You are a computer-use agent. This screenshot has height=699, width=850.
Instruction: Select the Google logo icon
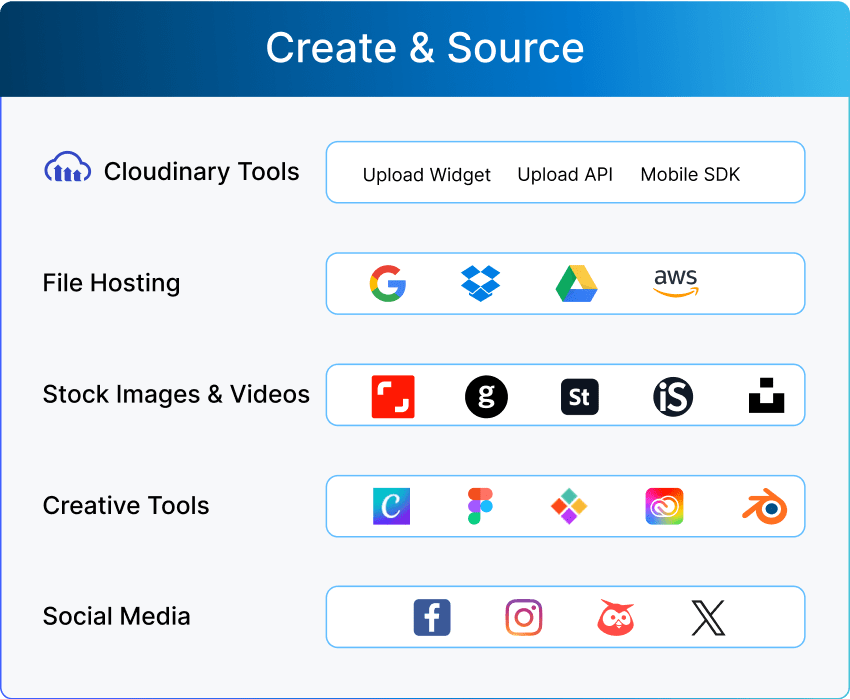pyautogui.click(x=388, y=283)
